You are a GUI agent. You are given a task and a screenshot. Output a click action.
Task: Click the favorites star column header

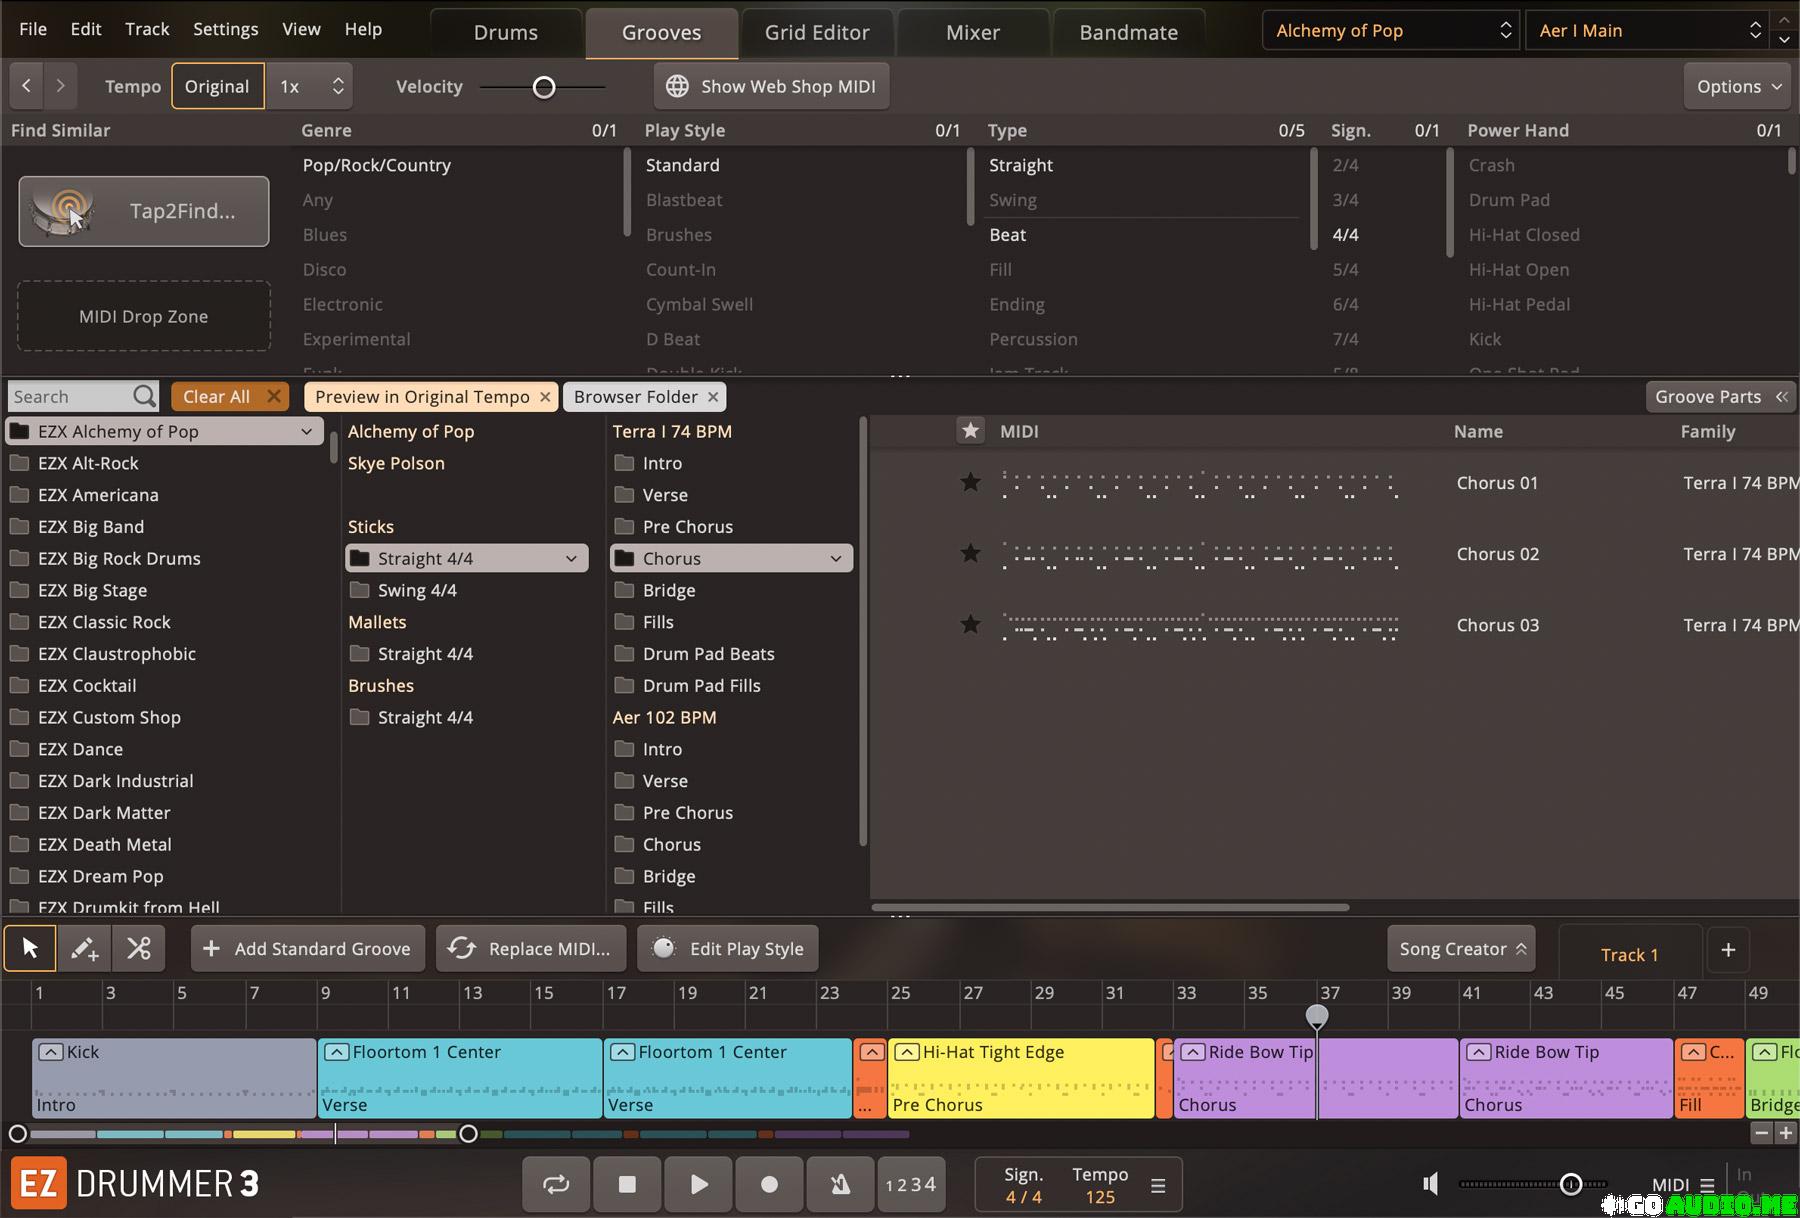click(970, 431)
